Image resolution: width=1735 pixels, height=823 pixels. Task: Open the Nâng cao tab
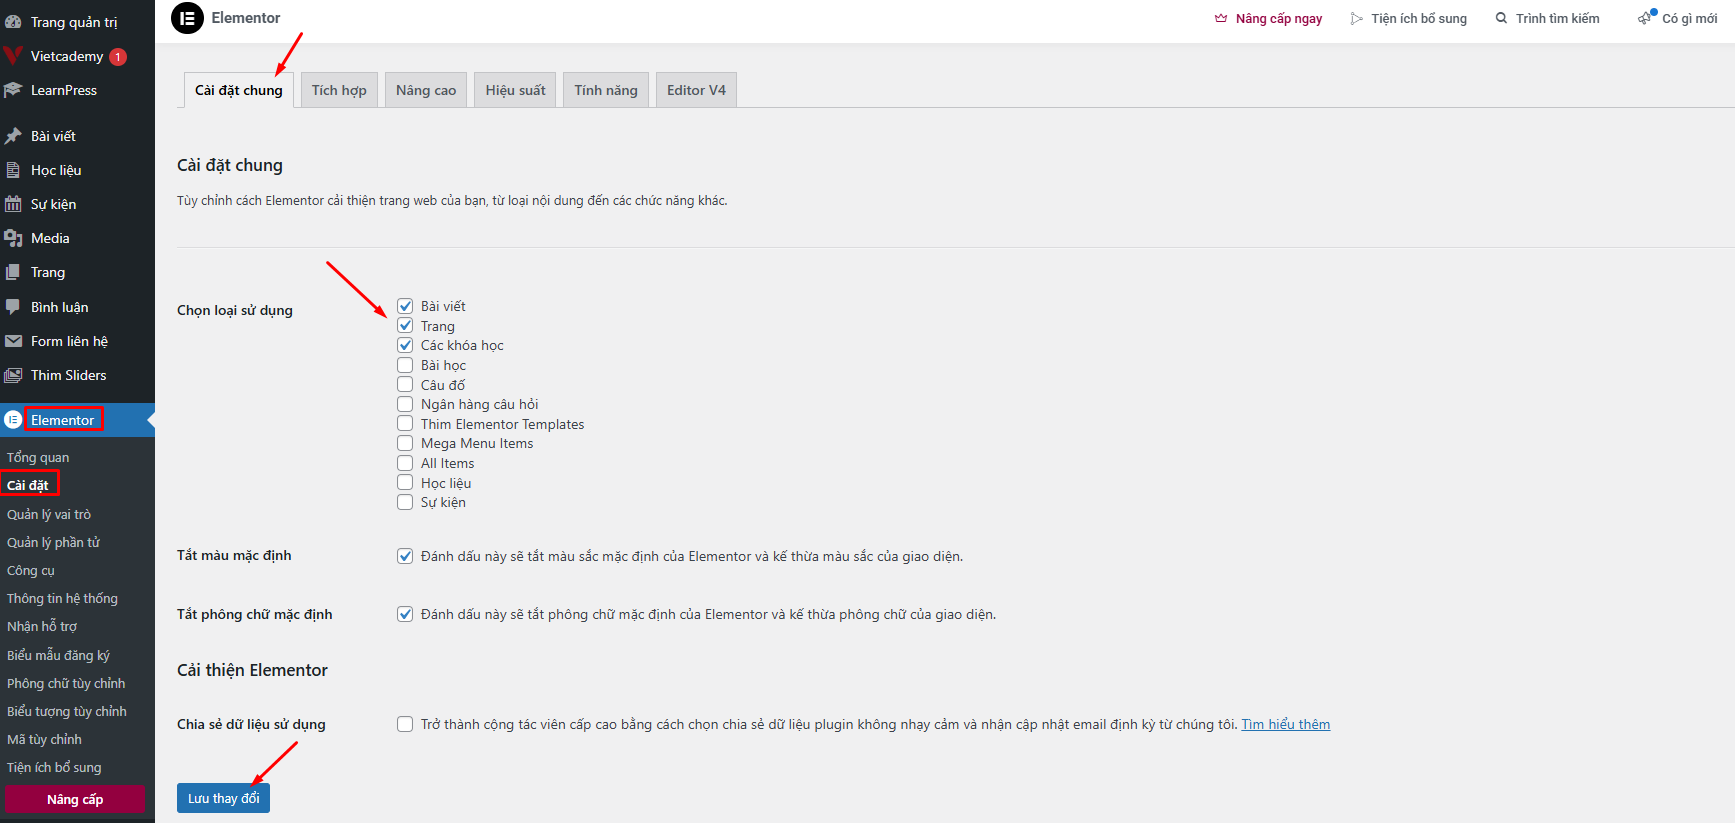coord(426,90)
